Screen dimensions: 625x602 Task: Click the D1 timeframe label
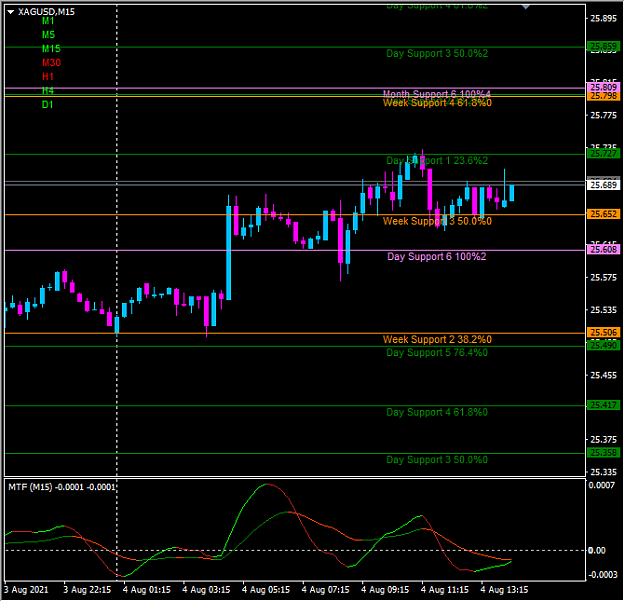[x=47, y=105]
